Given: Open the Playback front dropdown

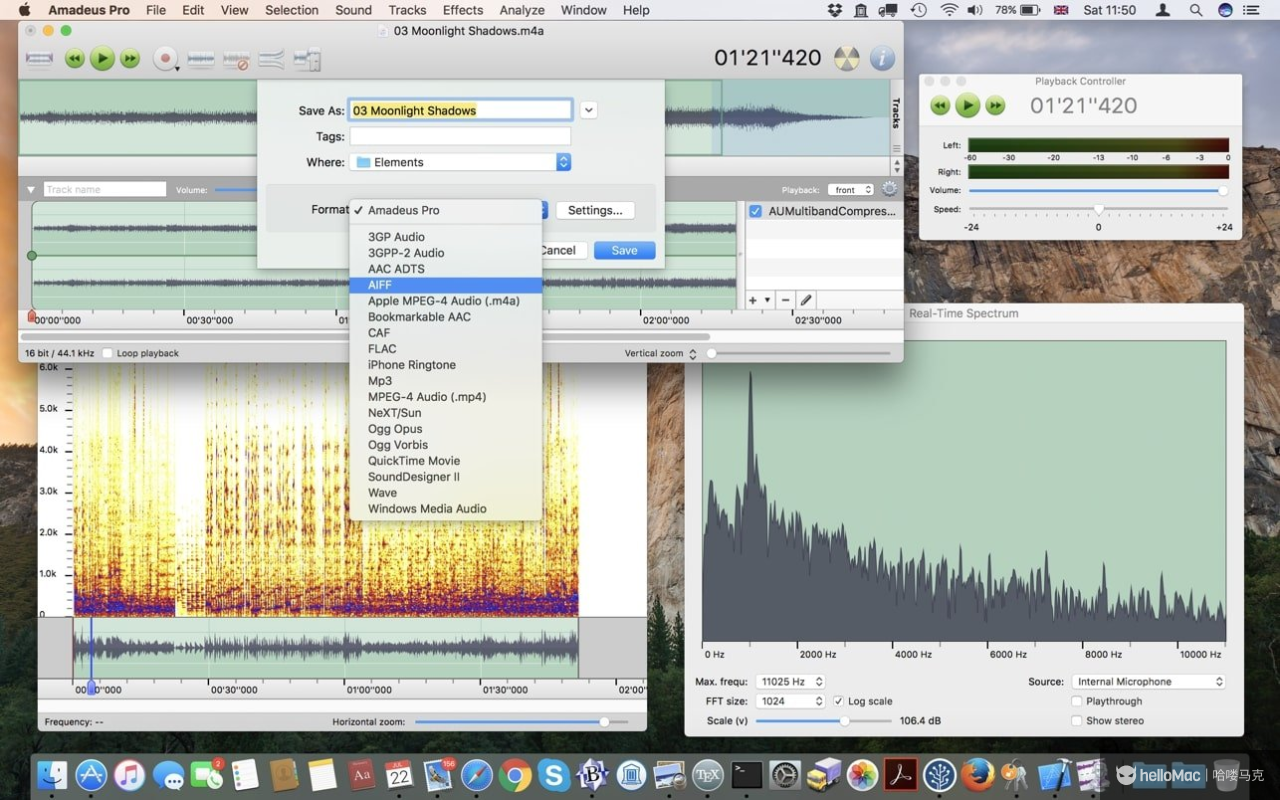Looking at the screenshot, I should click(852, 190).
